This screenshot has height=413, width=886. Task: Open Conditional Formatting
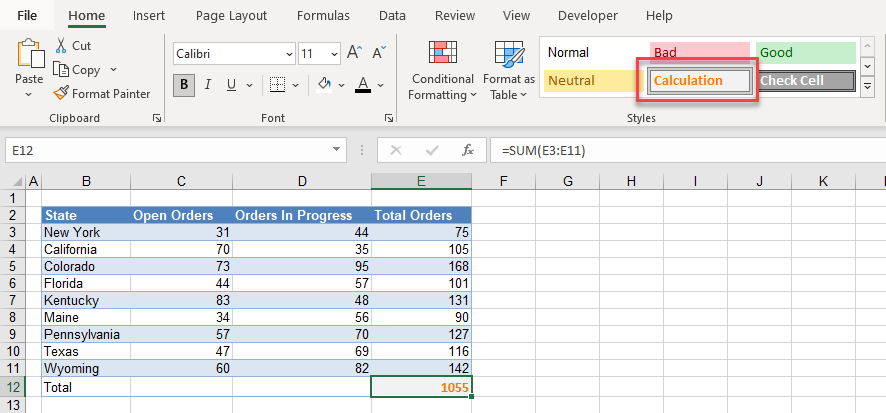pyautogui.click(x=443, y=70)
